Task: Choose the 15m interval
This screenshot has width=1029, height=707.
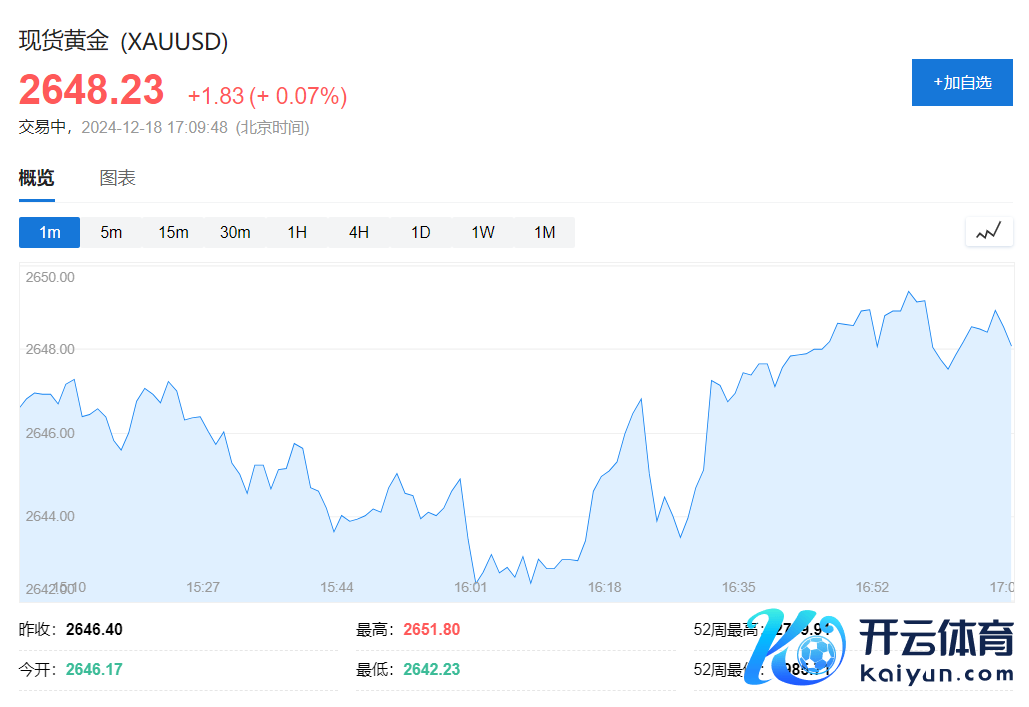Action: 173,232
